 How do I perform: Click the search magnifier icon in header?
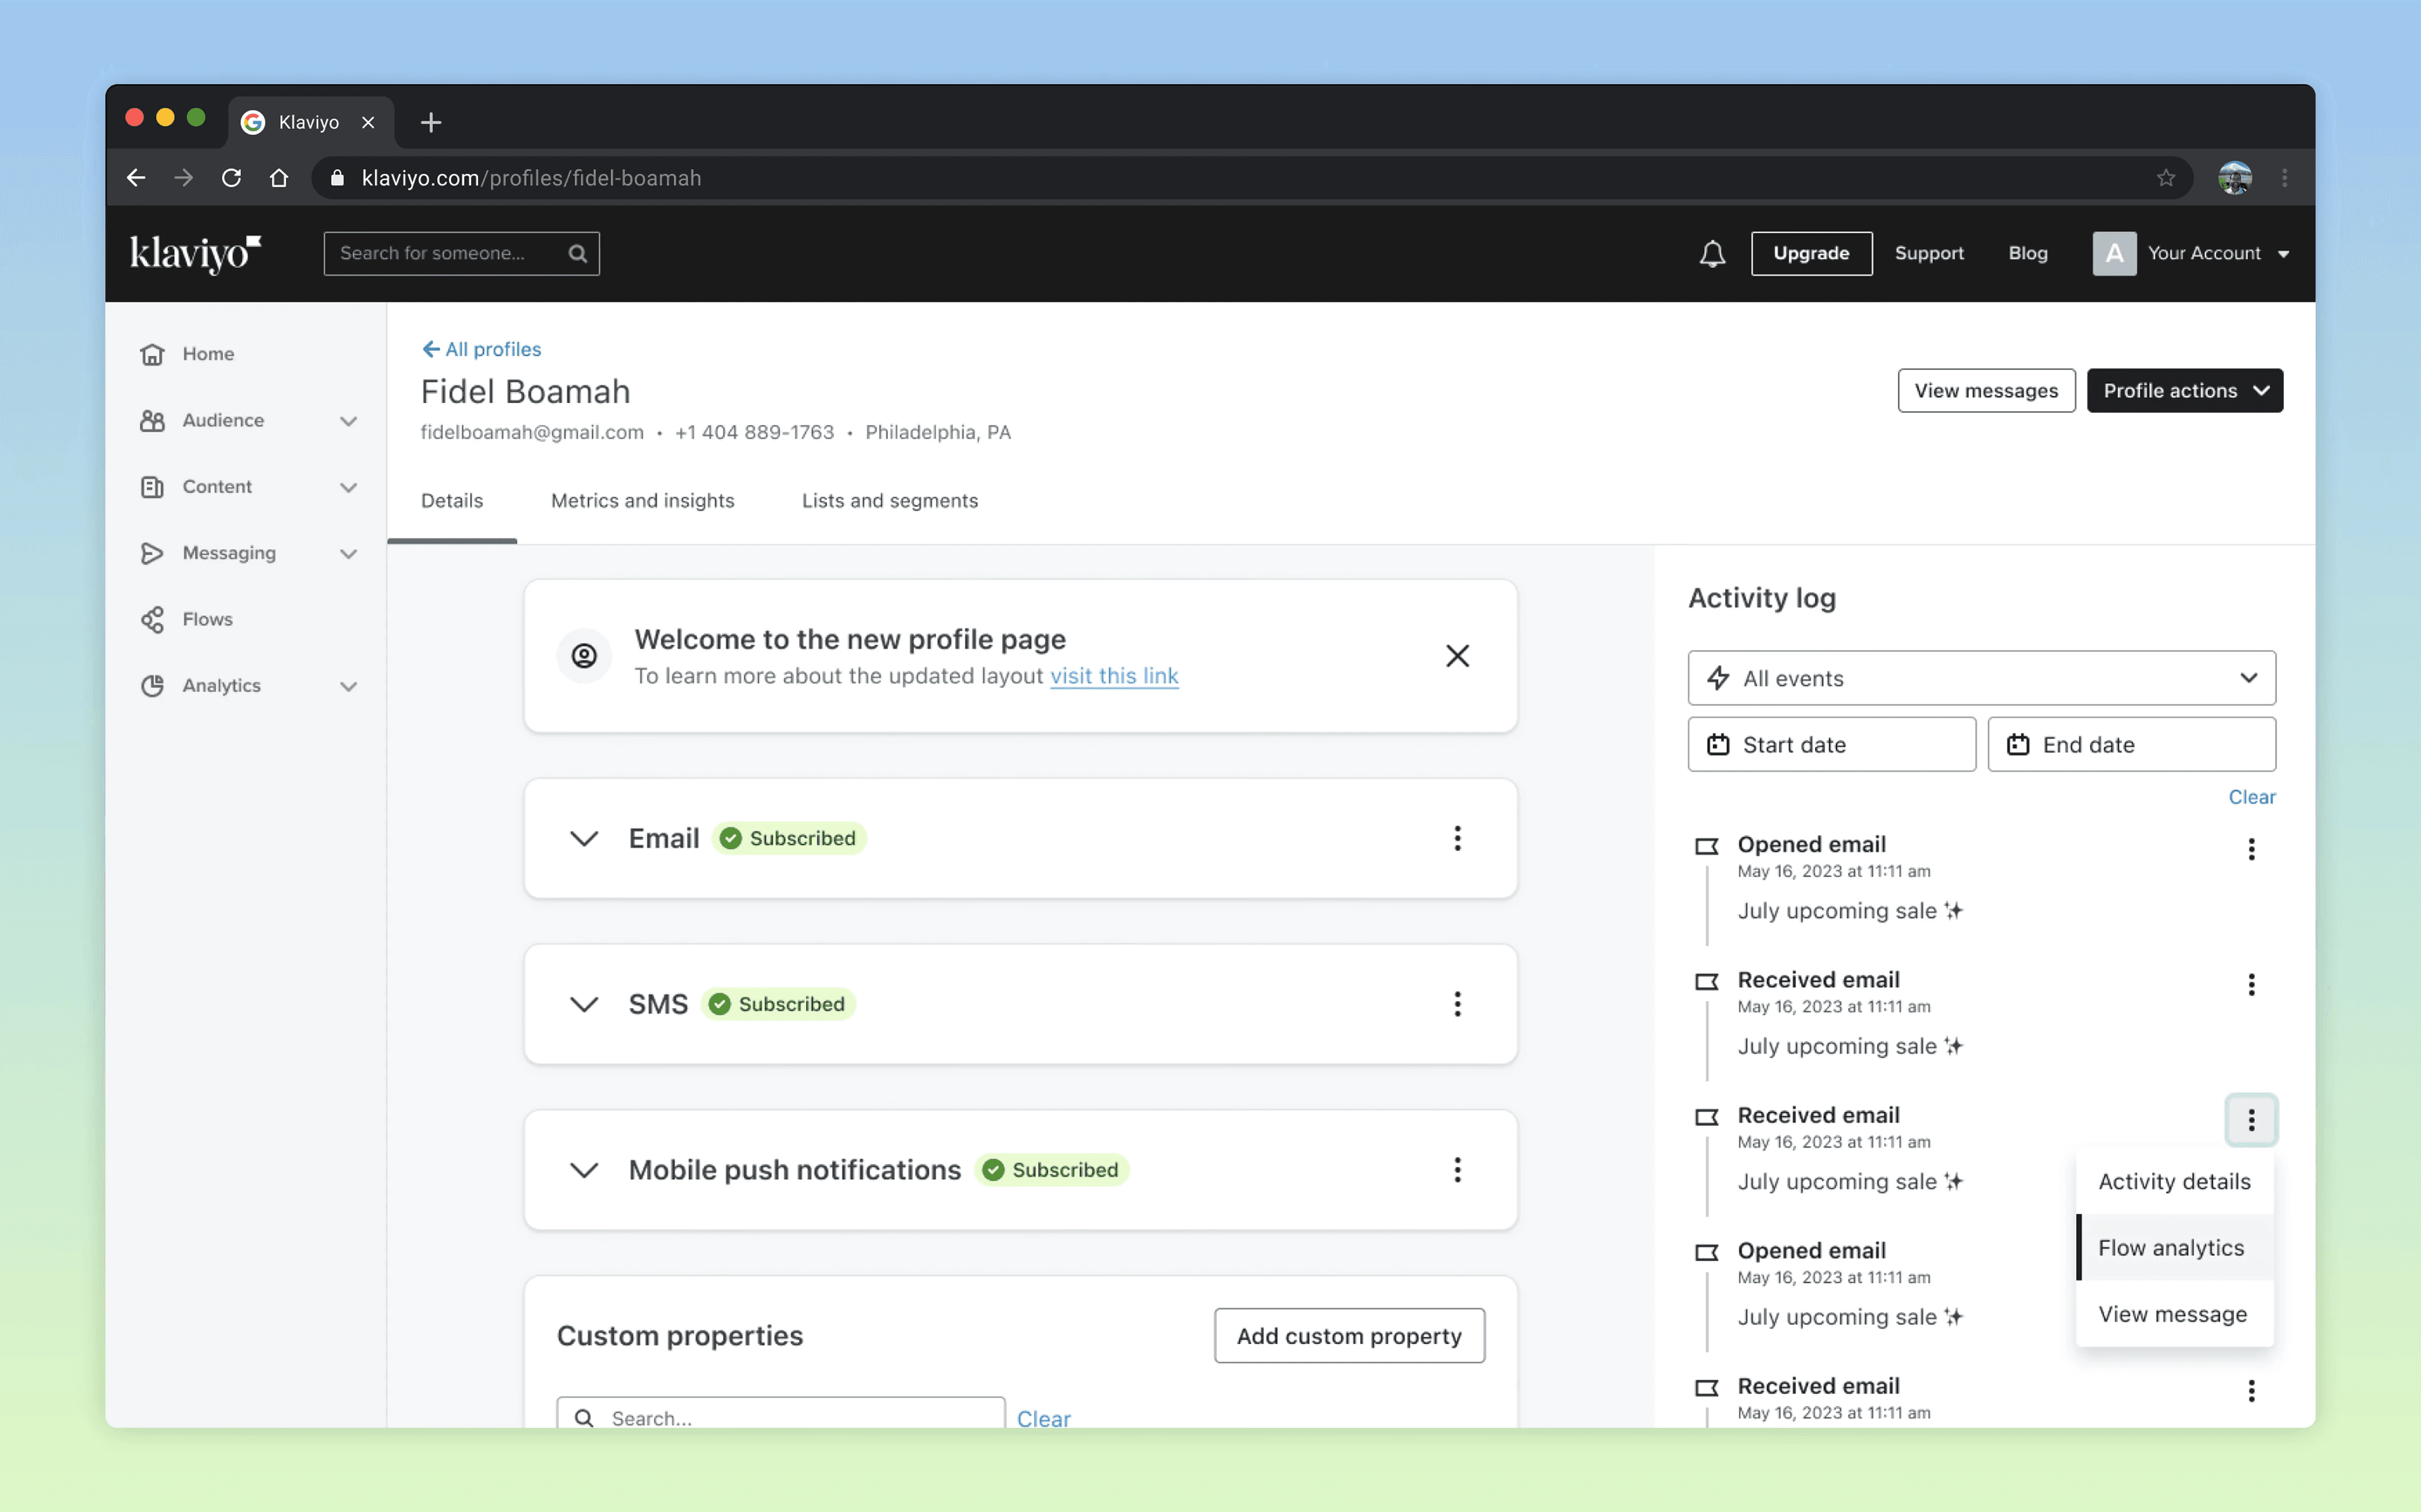577,254
